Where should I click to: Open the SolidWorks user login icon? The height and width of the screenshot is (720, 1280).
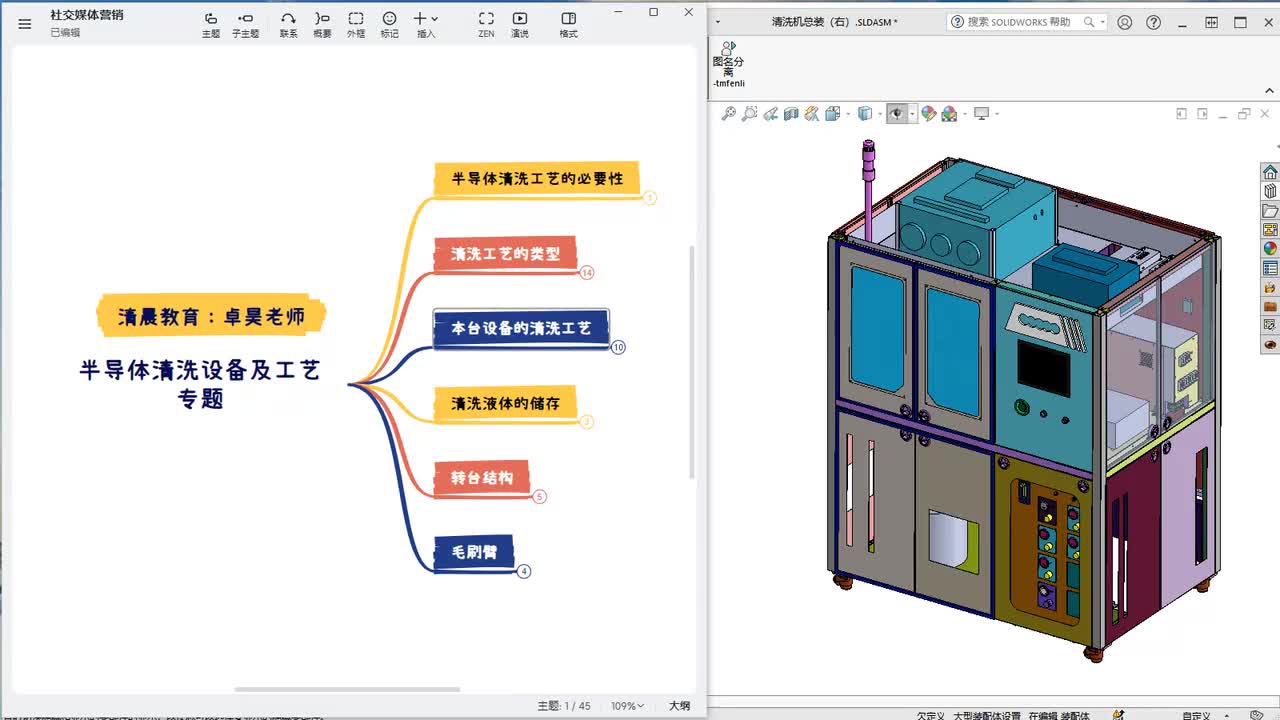pos(1125,22)
